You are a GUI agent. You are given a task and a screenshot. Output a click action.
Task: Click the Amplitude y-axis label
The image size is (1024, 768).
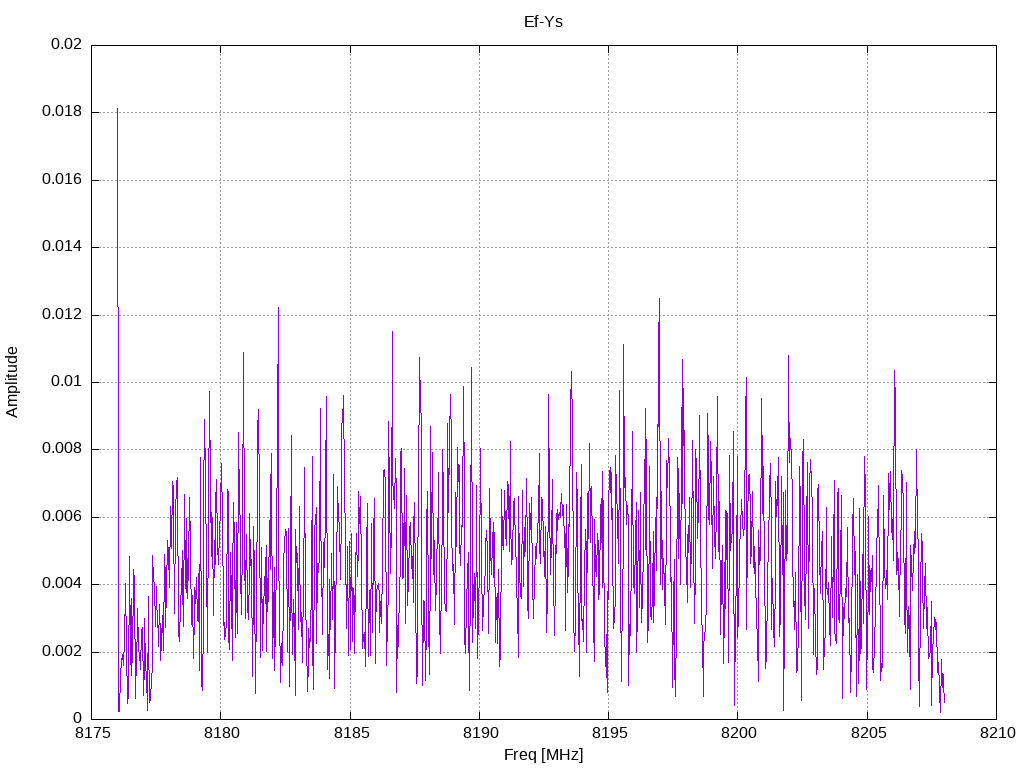[x=12, y=382]
